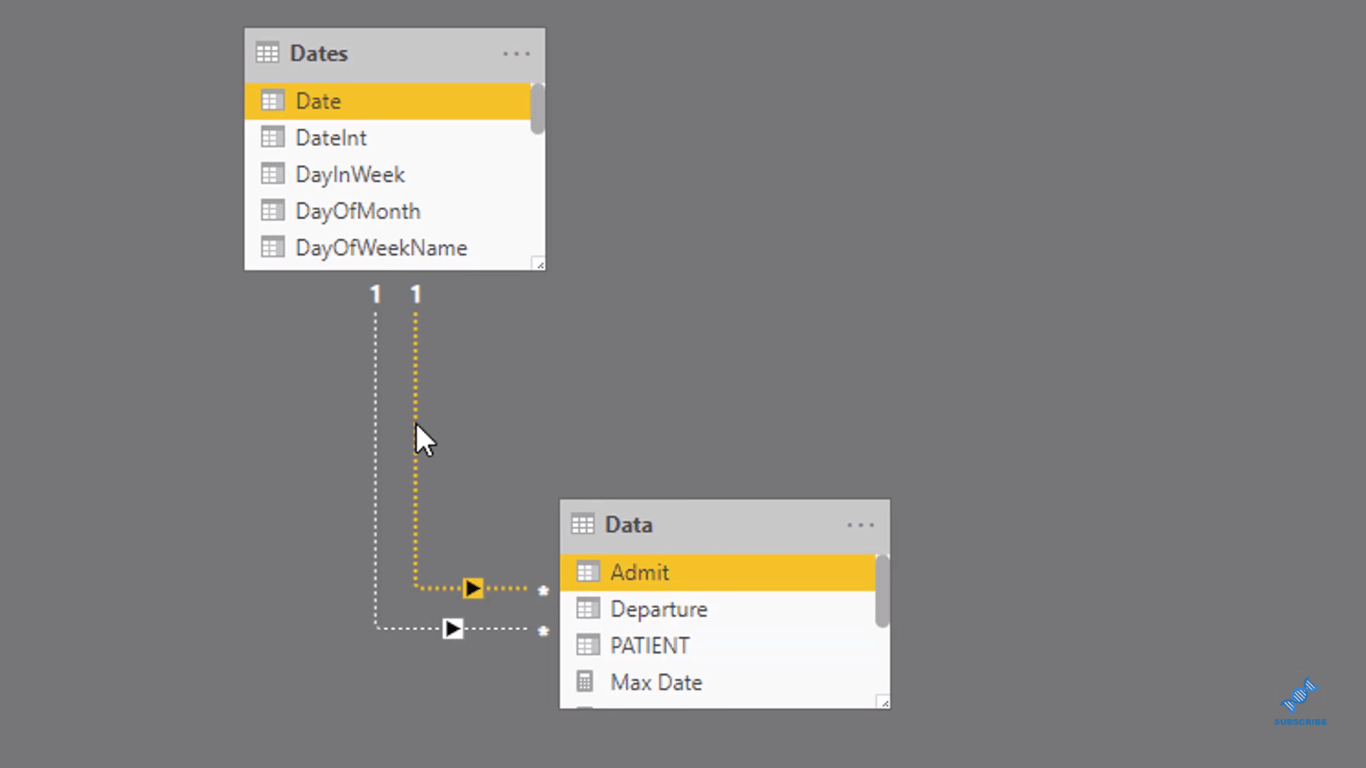Click the column icon beside DateInt
The image size is (1366, 768).
[x=272, y=137]
